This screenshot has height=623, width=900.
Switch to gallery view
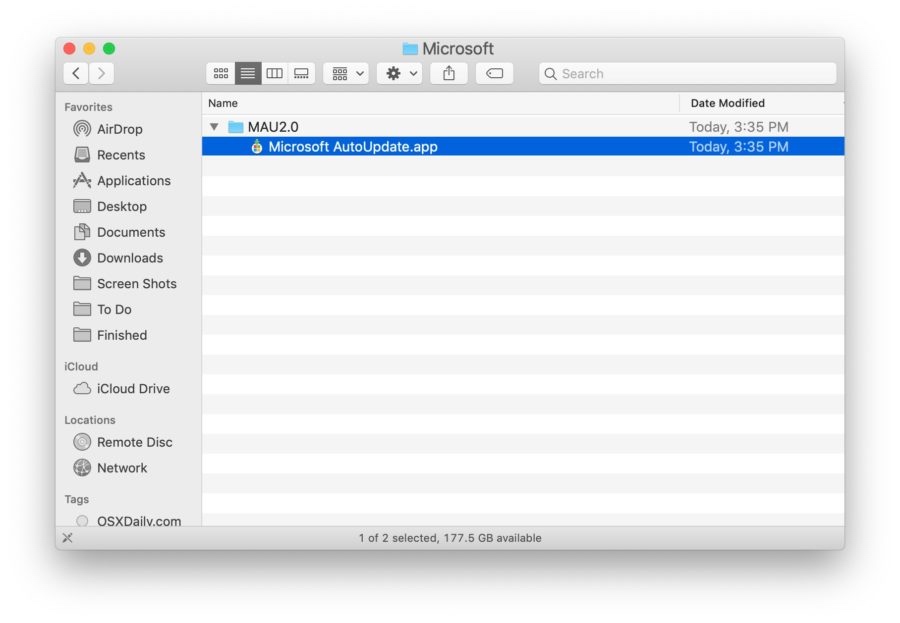pos(301,73)
